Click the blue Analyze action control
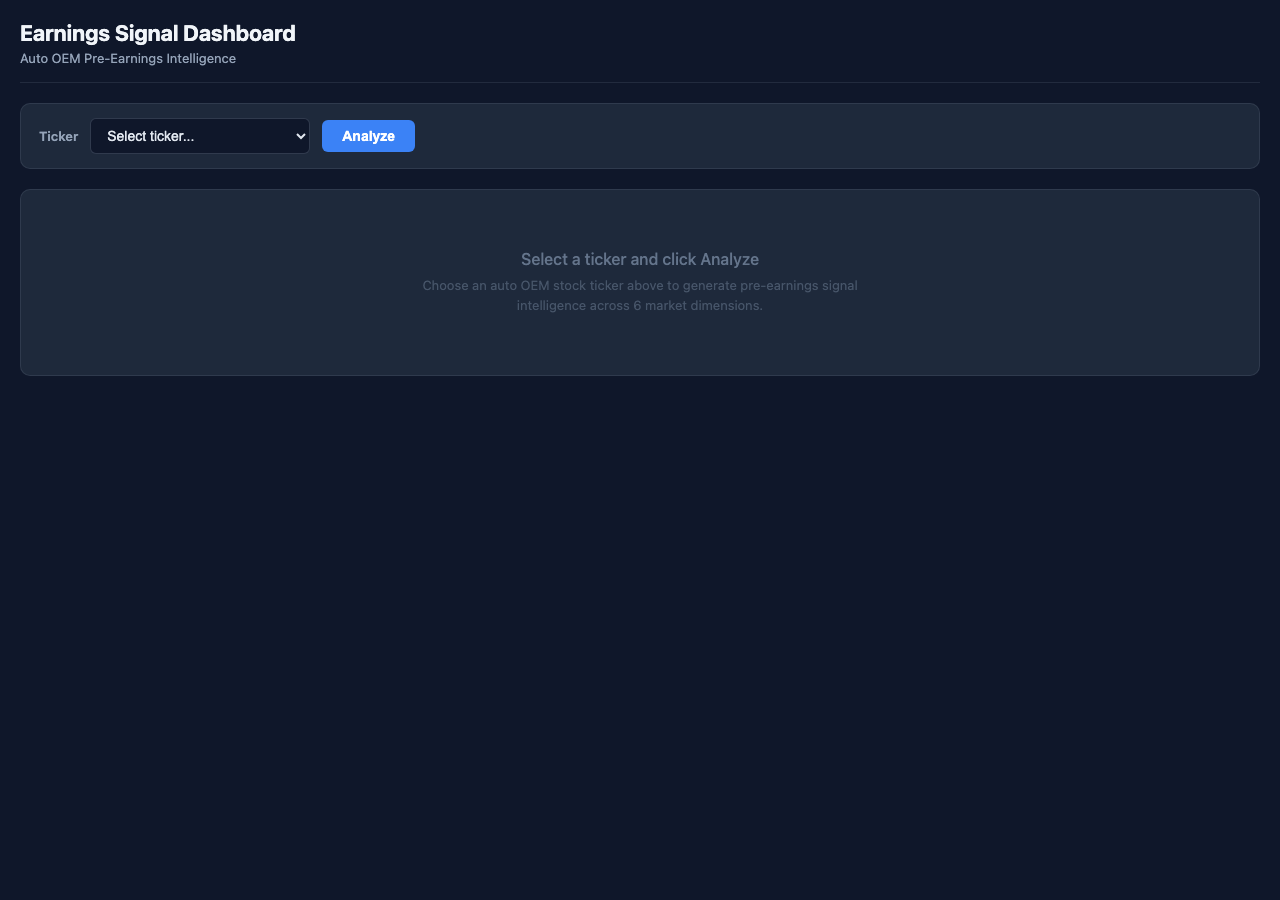1280x900 pixels. [x=368, y=135]
